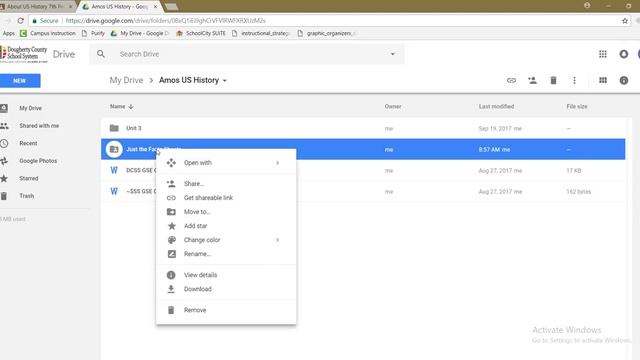The height and width of the screenshot is (360, 640).
Task: Click File size column header
Action: coord(577,107)
